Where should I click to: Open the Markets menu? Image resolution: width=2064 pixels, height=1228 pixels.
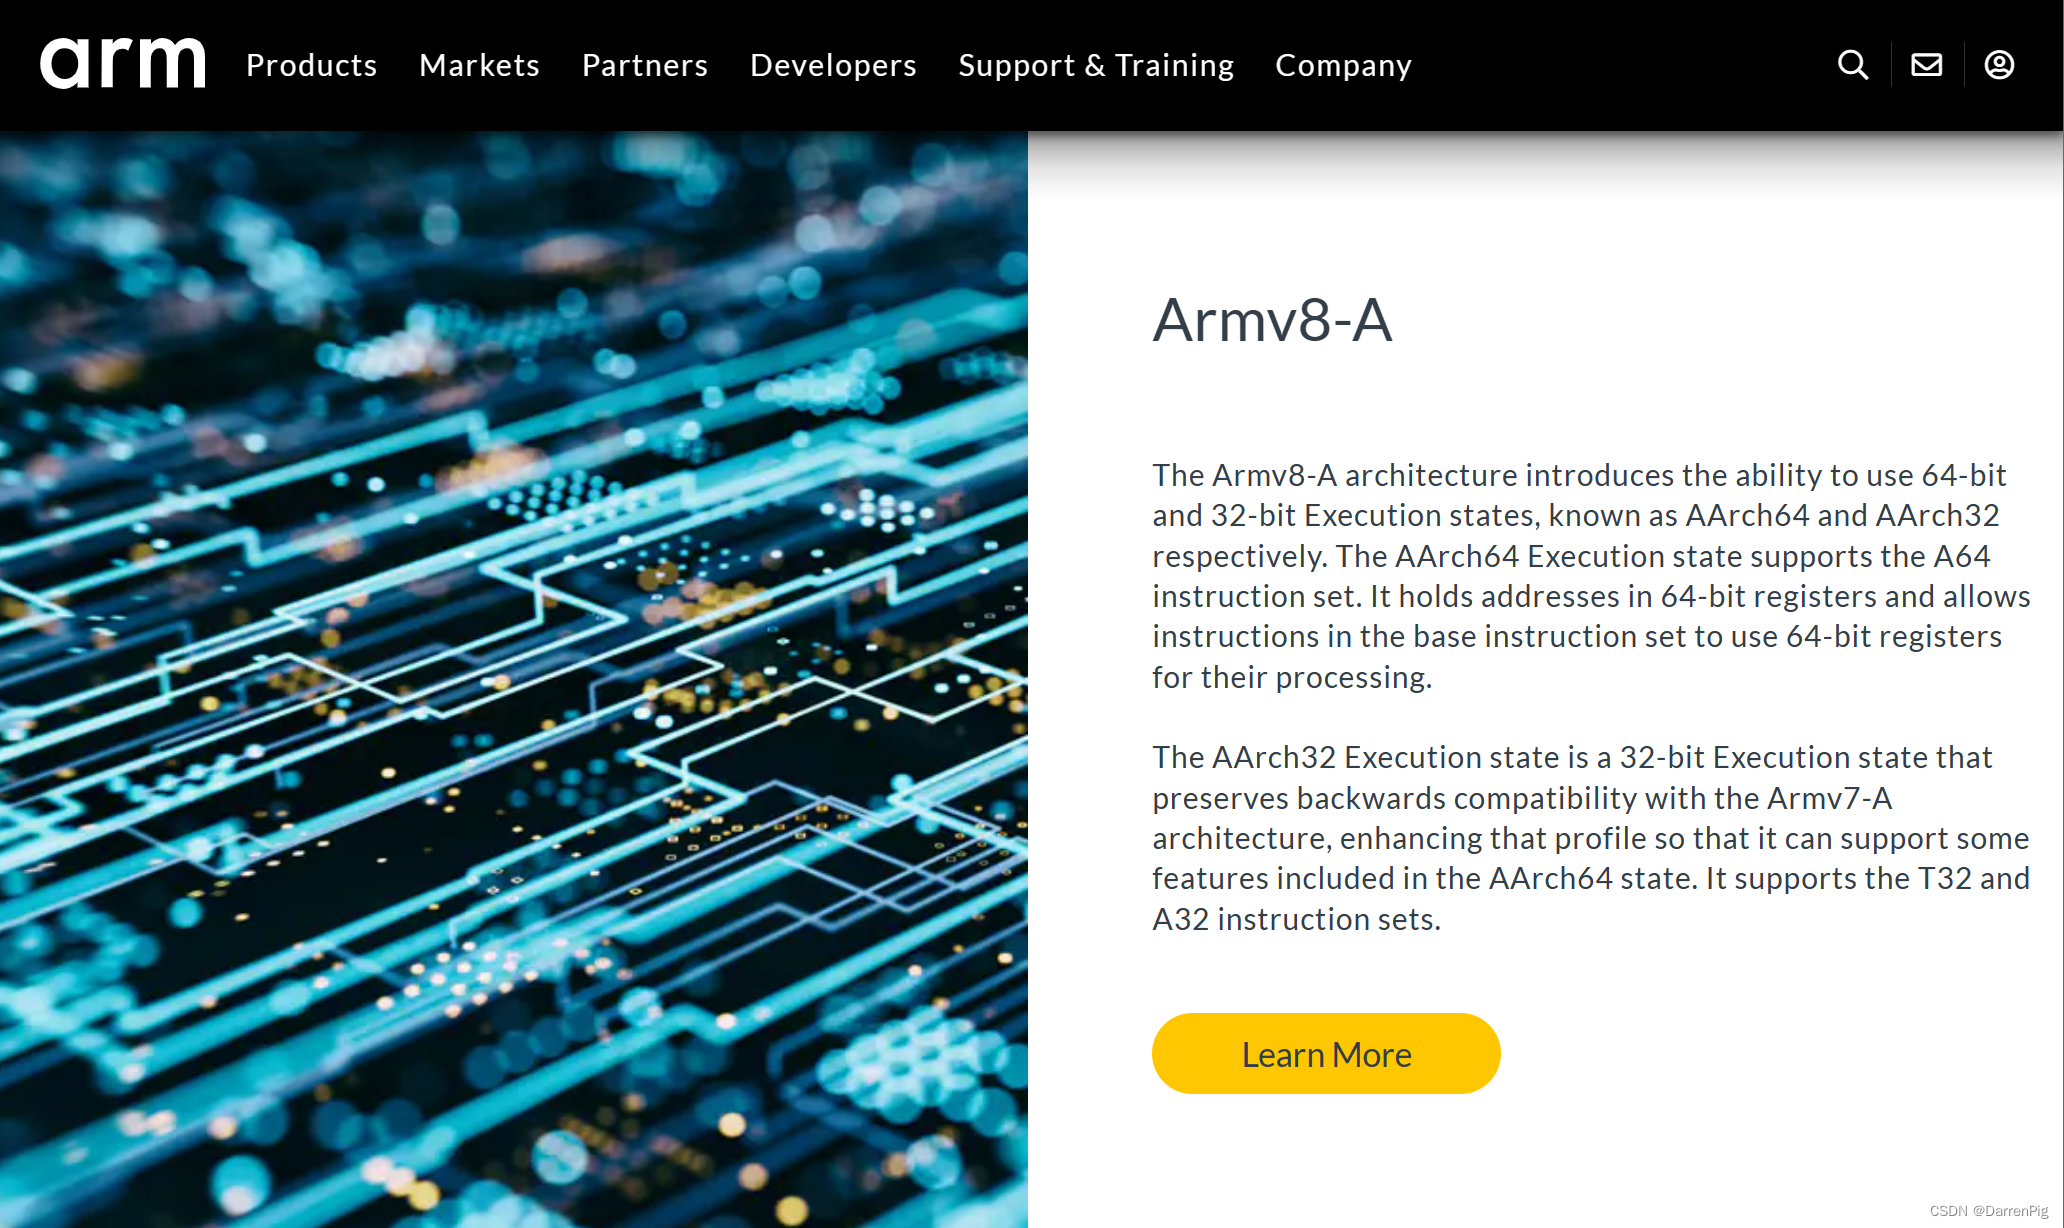pyautogui.click(x=478, y=64)
